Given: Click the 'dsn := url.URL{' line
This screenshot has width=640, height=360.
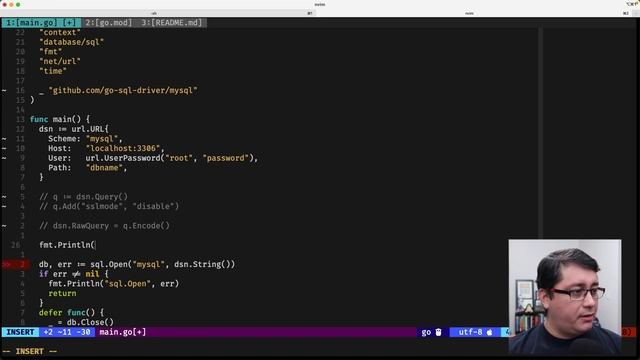Looking at the screenshot, I should pyautogui.click(x=74, y=129).
